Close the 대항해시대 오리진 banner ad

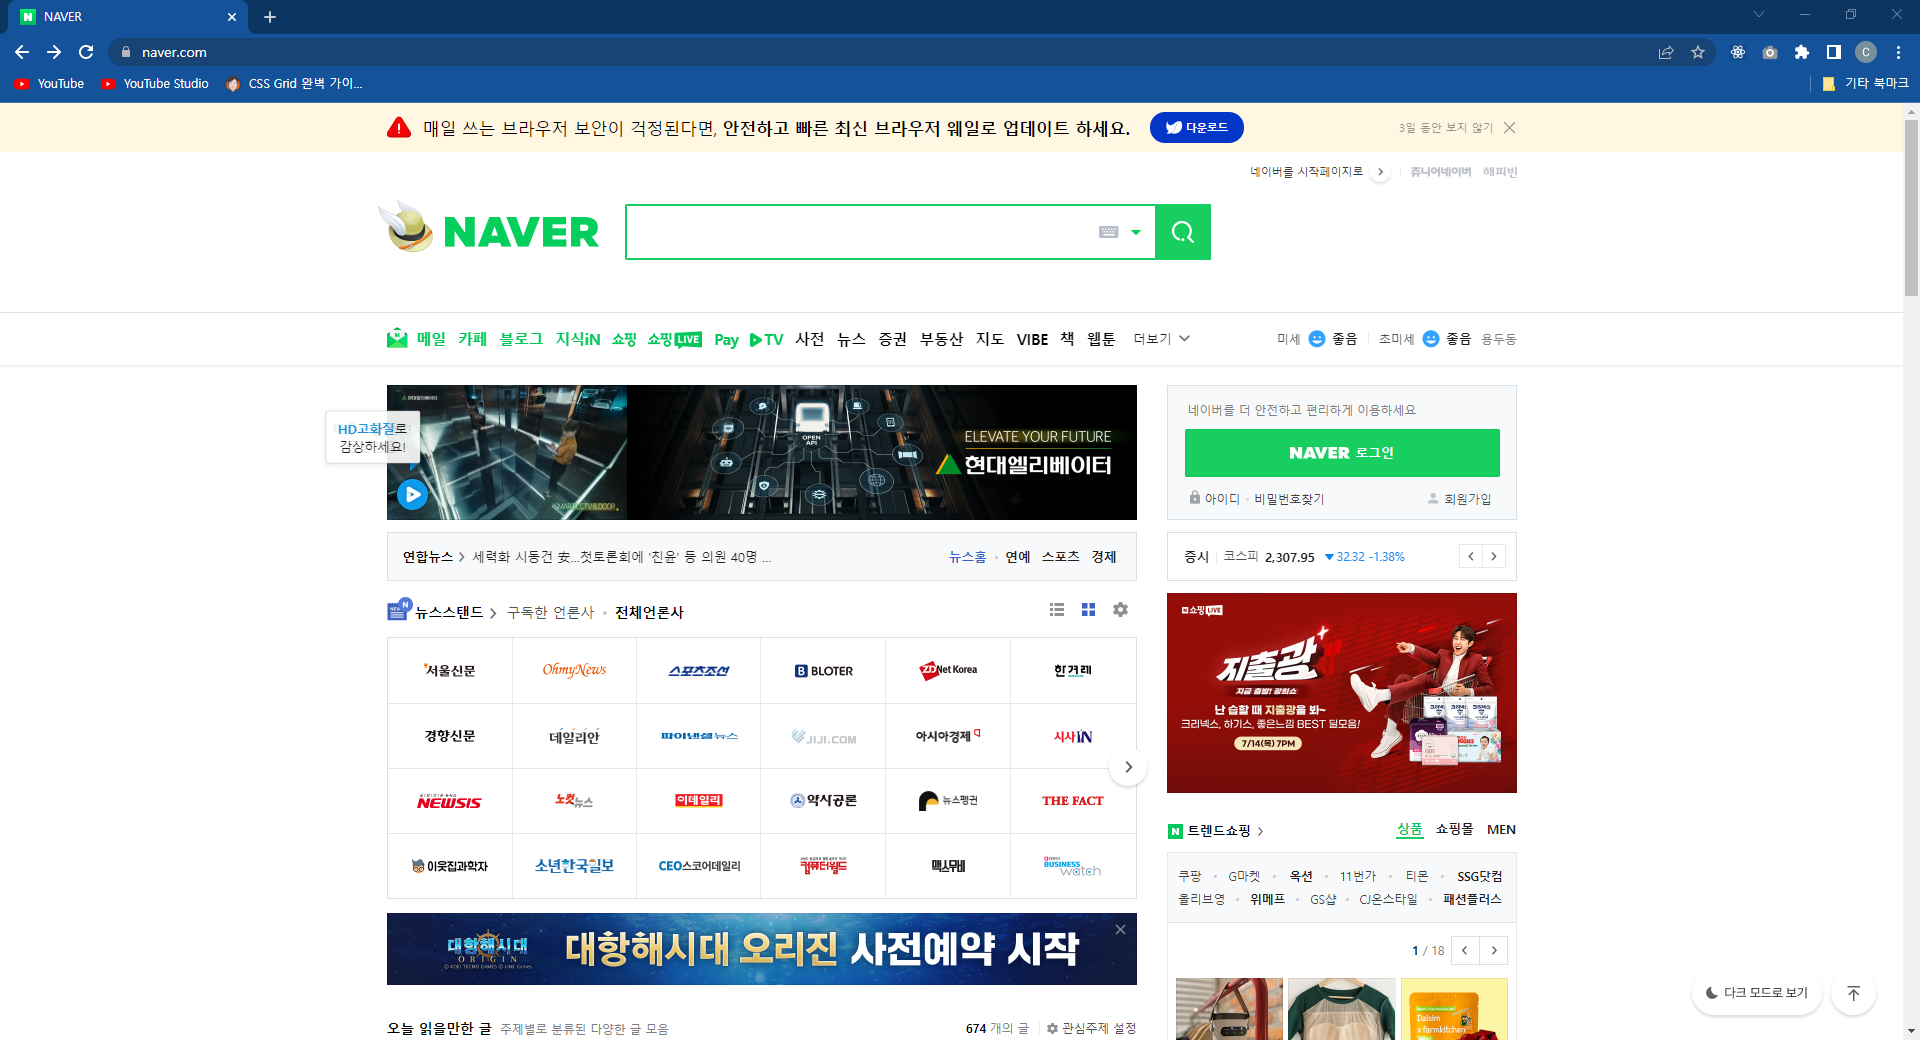(x=1121, y=929)
